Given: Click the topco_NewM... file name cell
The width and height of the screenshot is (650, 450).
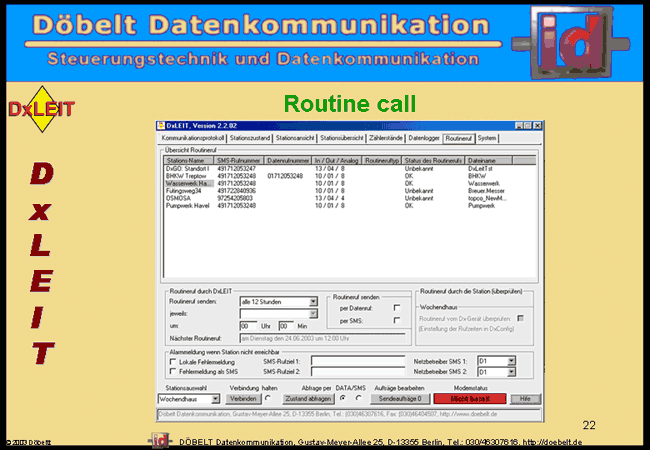Looking at the screenshot, I should click(x=488, y=198).
